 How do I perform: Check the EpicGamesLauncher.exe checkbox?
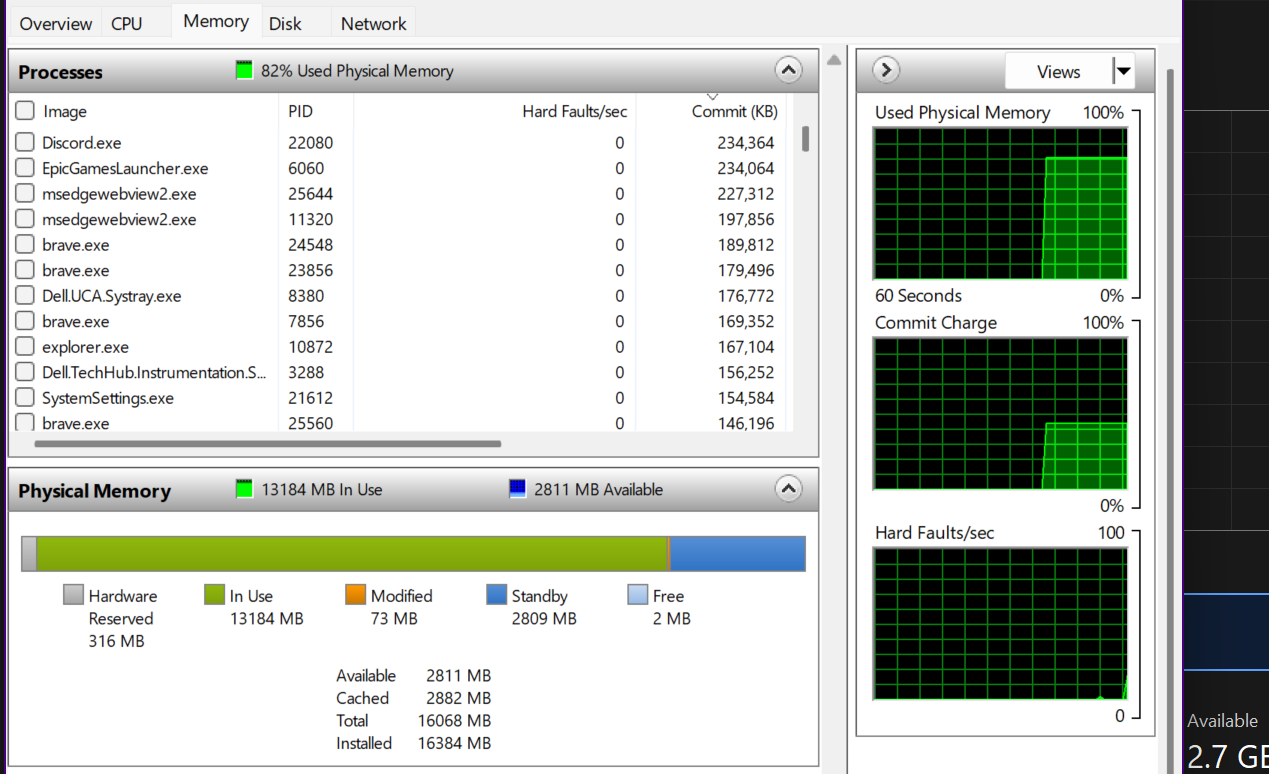[x=25, y=168]
